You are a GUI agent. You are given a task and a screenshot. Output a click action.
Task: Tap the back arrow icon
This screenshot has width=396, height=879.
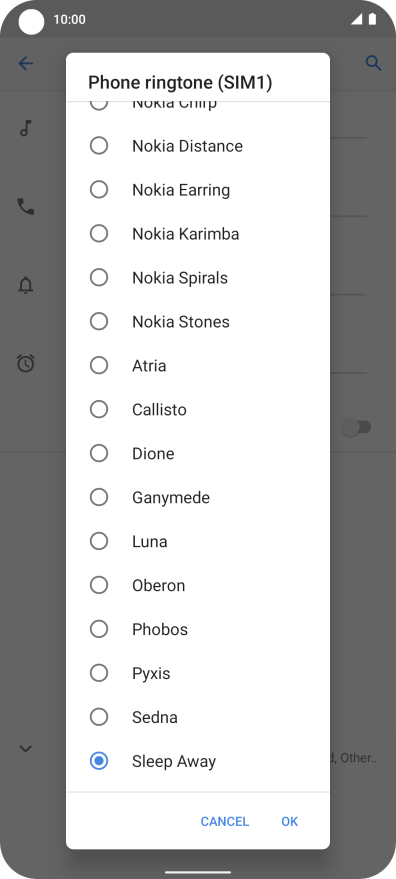(26, 63)
